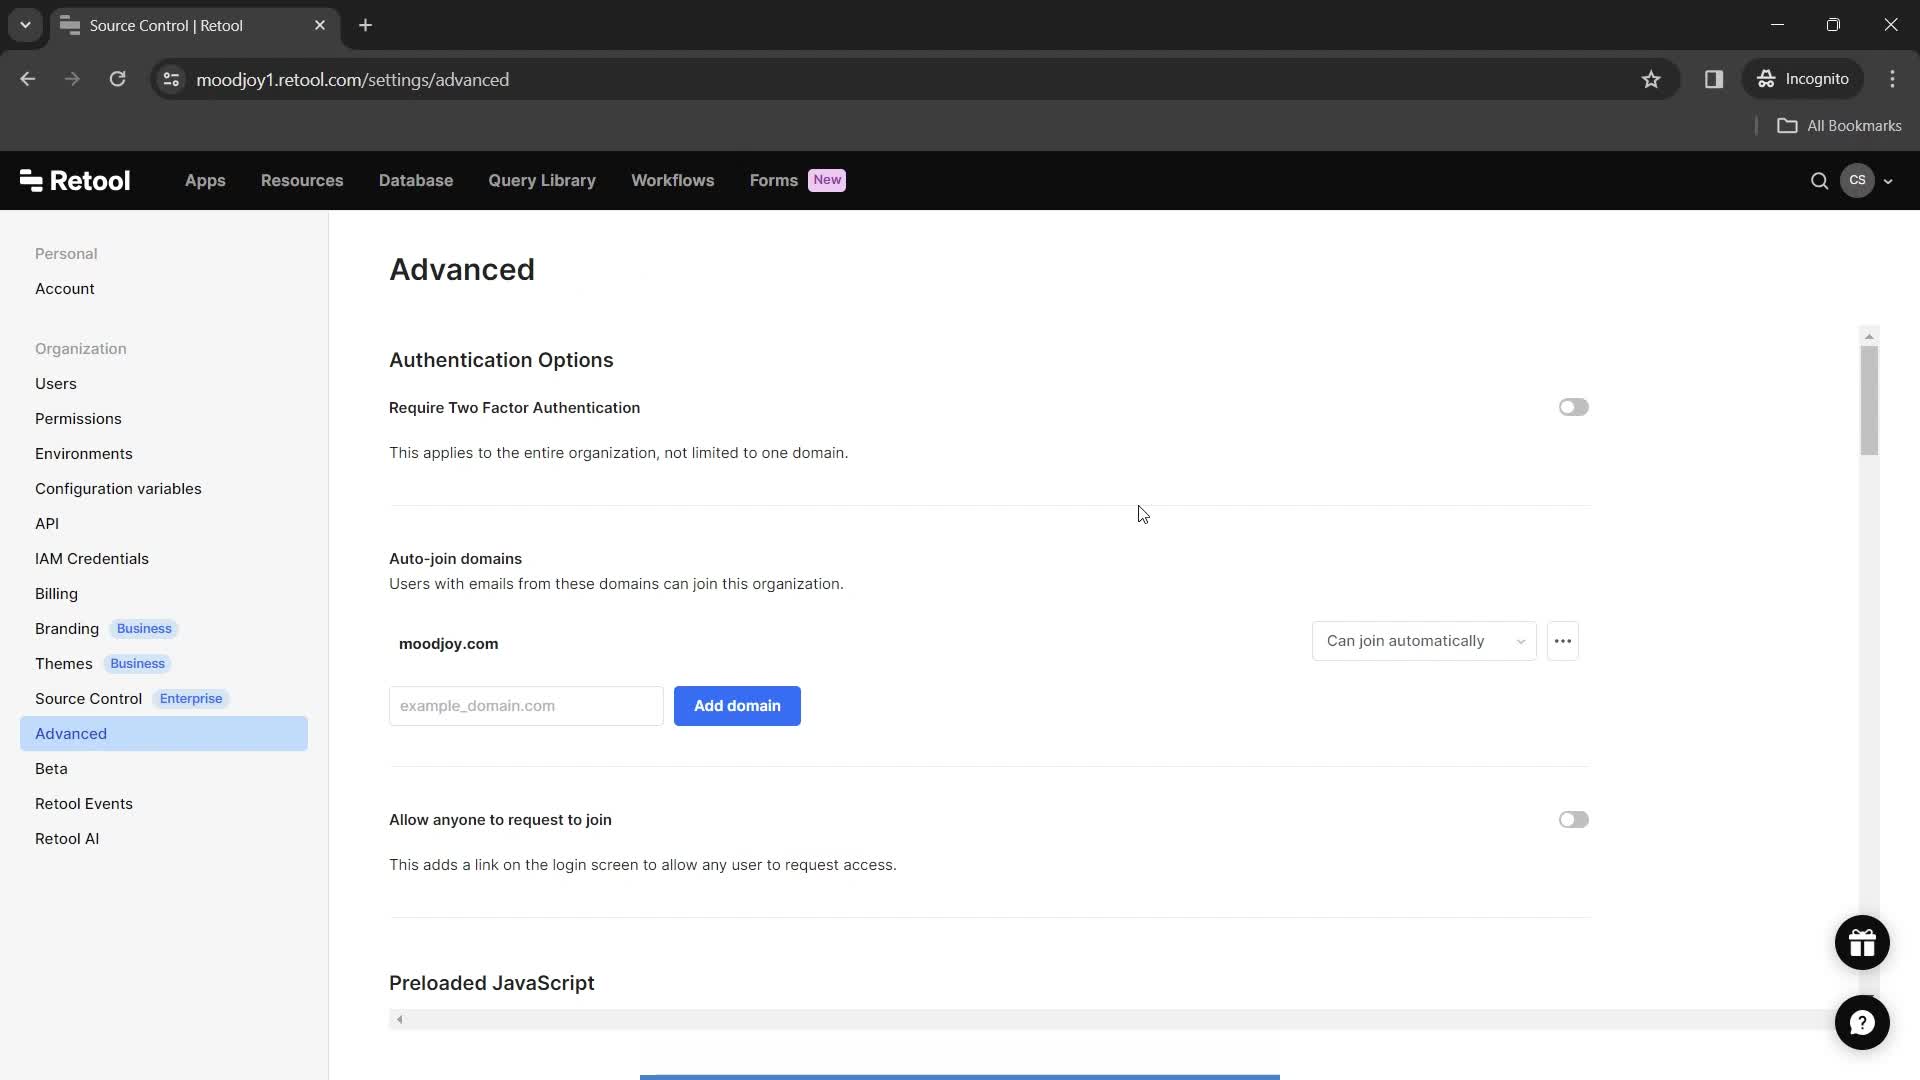Expand the account menu chevron
Screen dimensions: 1920x1080
coord(1888,181)
